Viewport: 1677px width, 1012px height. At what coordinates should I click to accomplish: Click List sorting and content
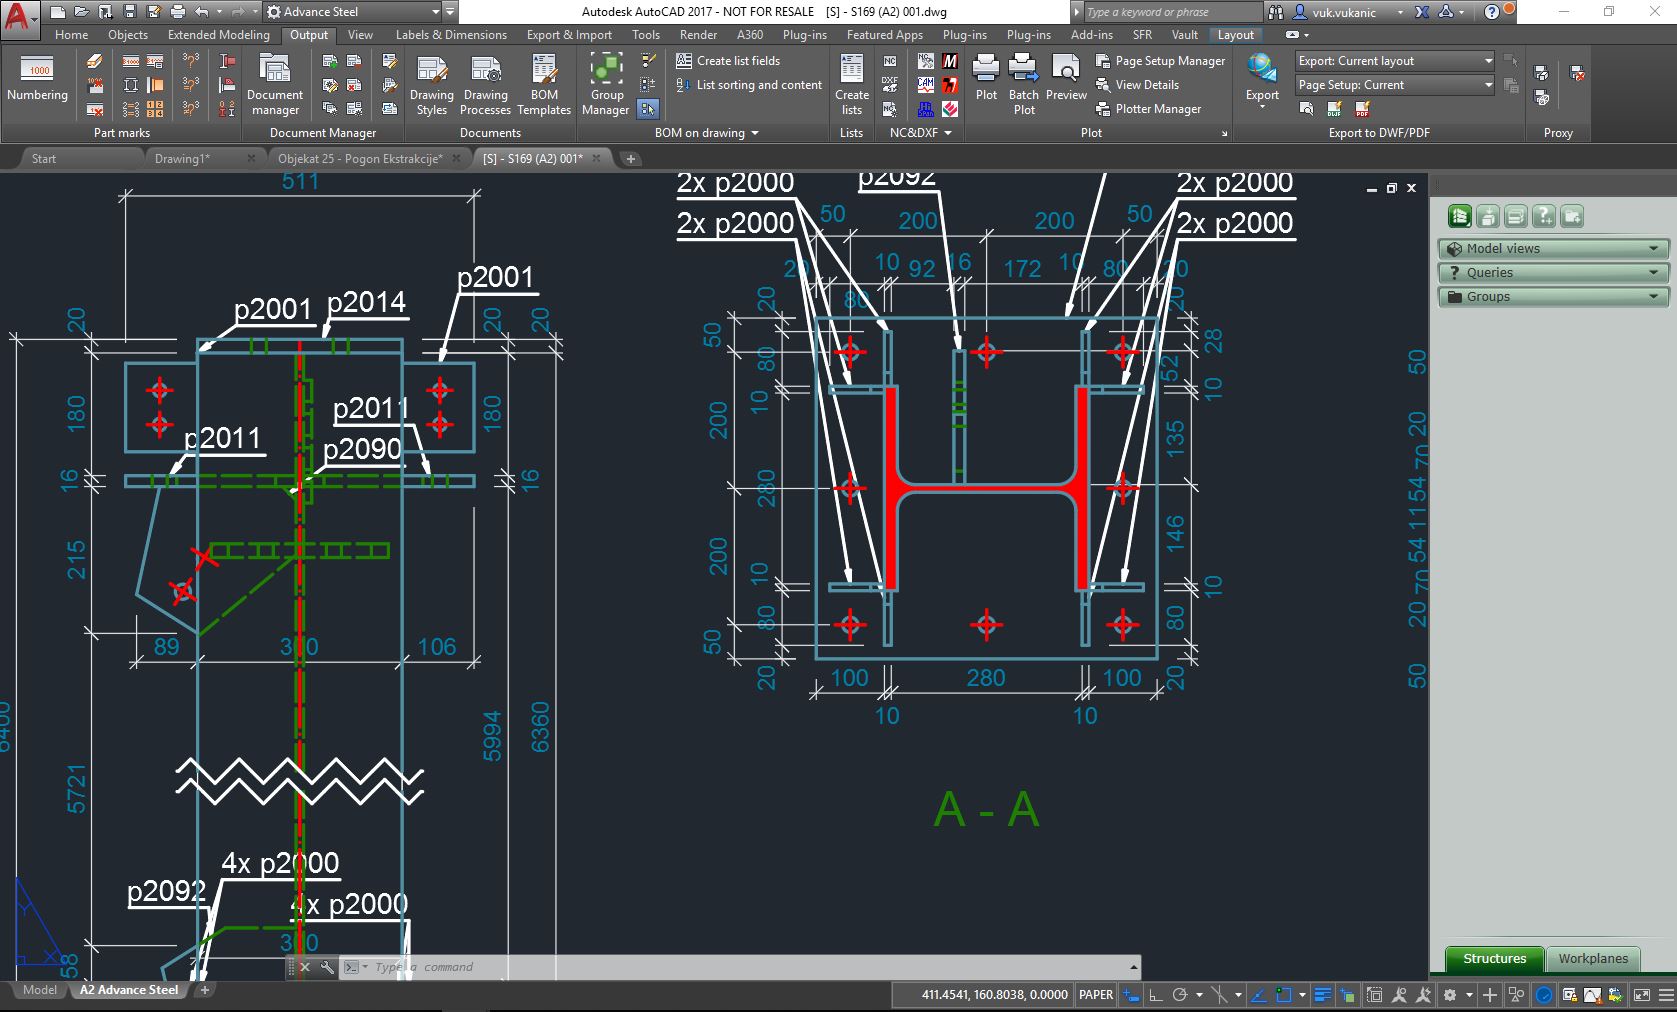tap(748, 85)
